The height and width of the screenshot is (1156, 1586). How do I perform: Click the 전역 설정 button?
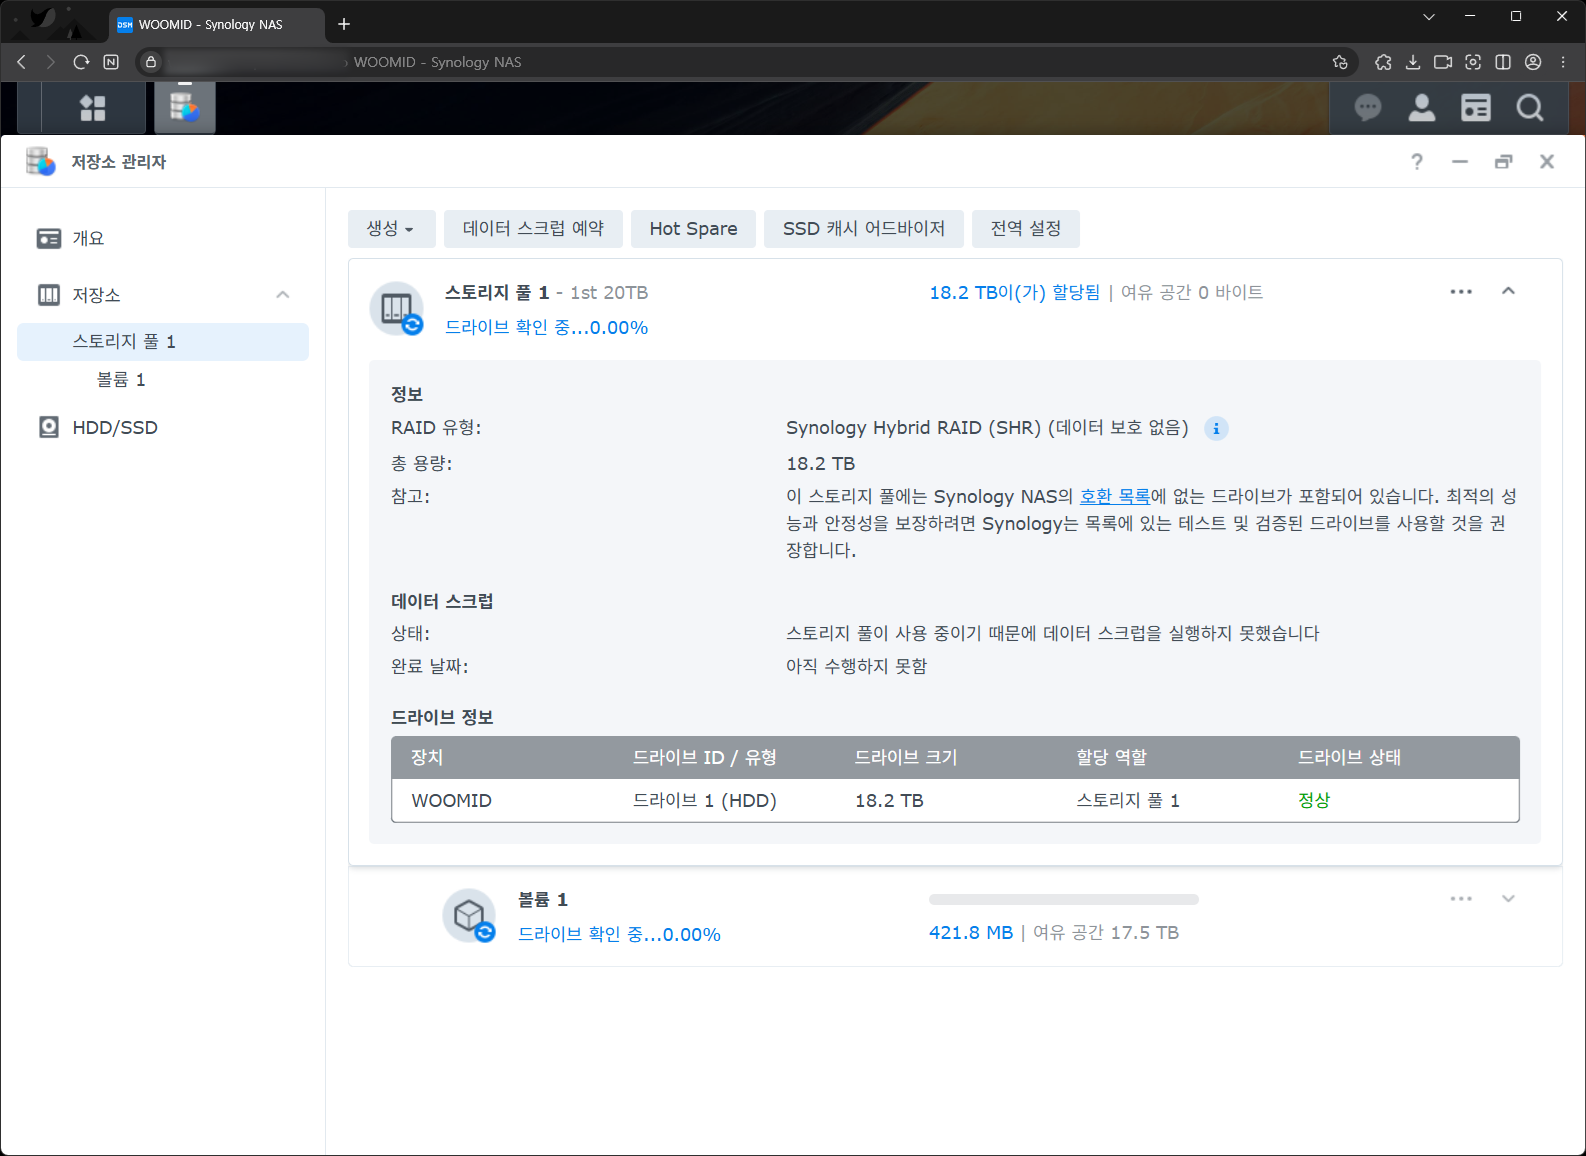(x=1025, y=229)
